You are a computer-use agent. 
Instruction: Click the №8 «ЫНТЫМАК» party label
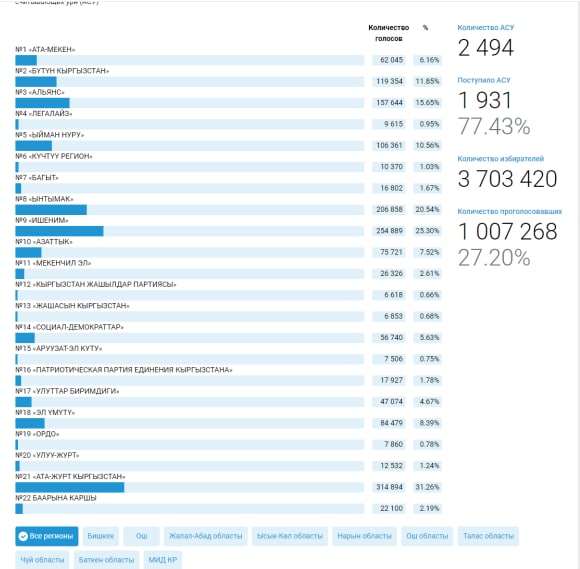44,199
